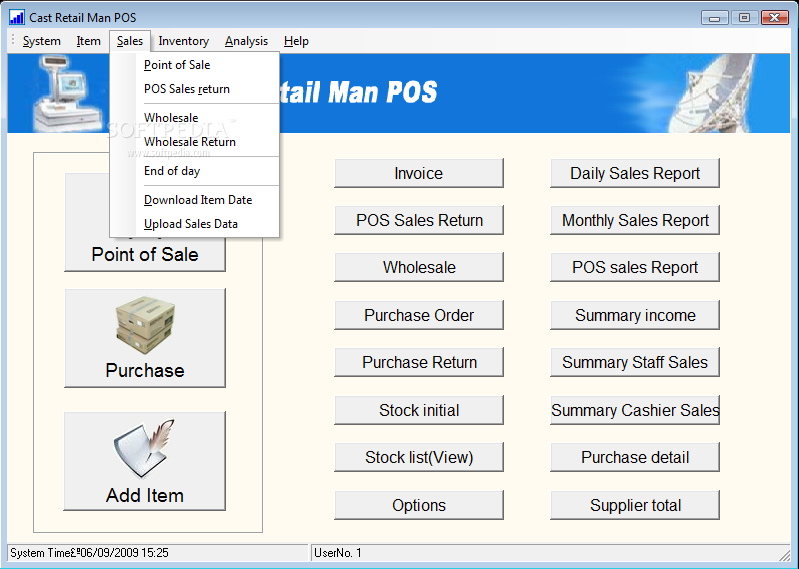Click the window resize grip corner

pyautogui.click(x=784, y=554)
